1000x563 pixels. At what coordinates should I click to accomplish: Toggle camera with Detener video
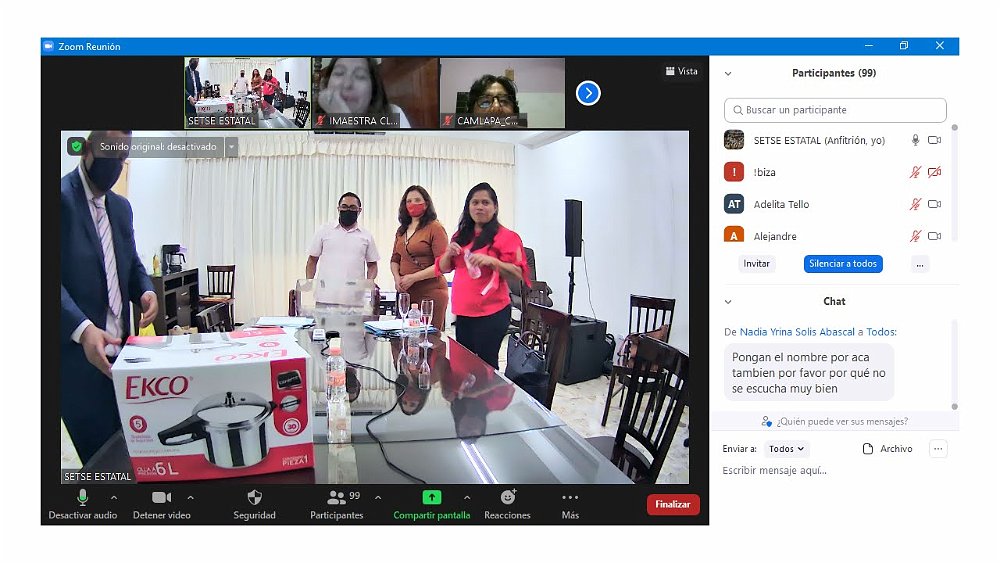coord(161,497)
